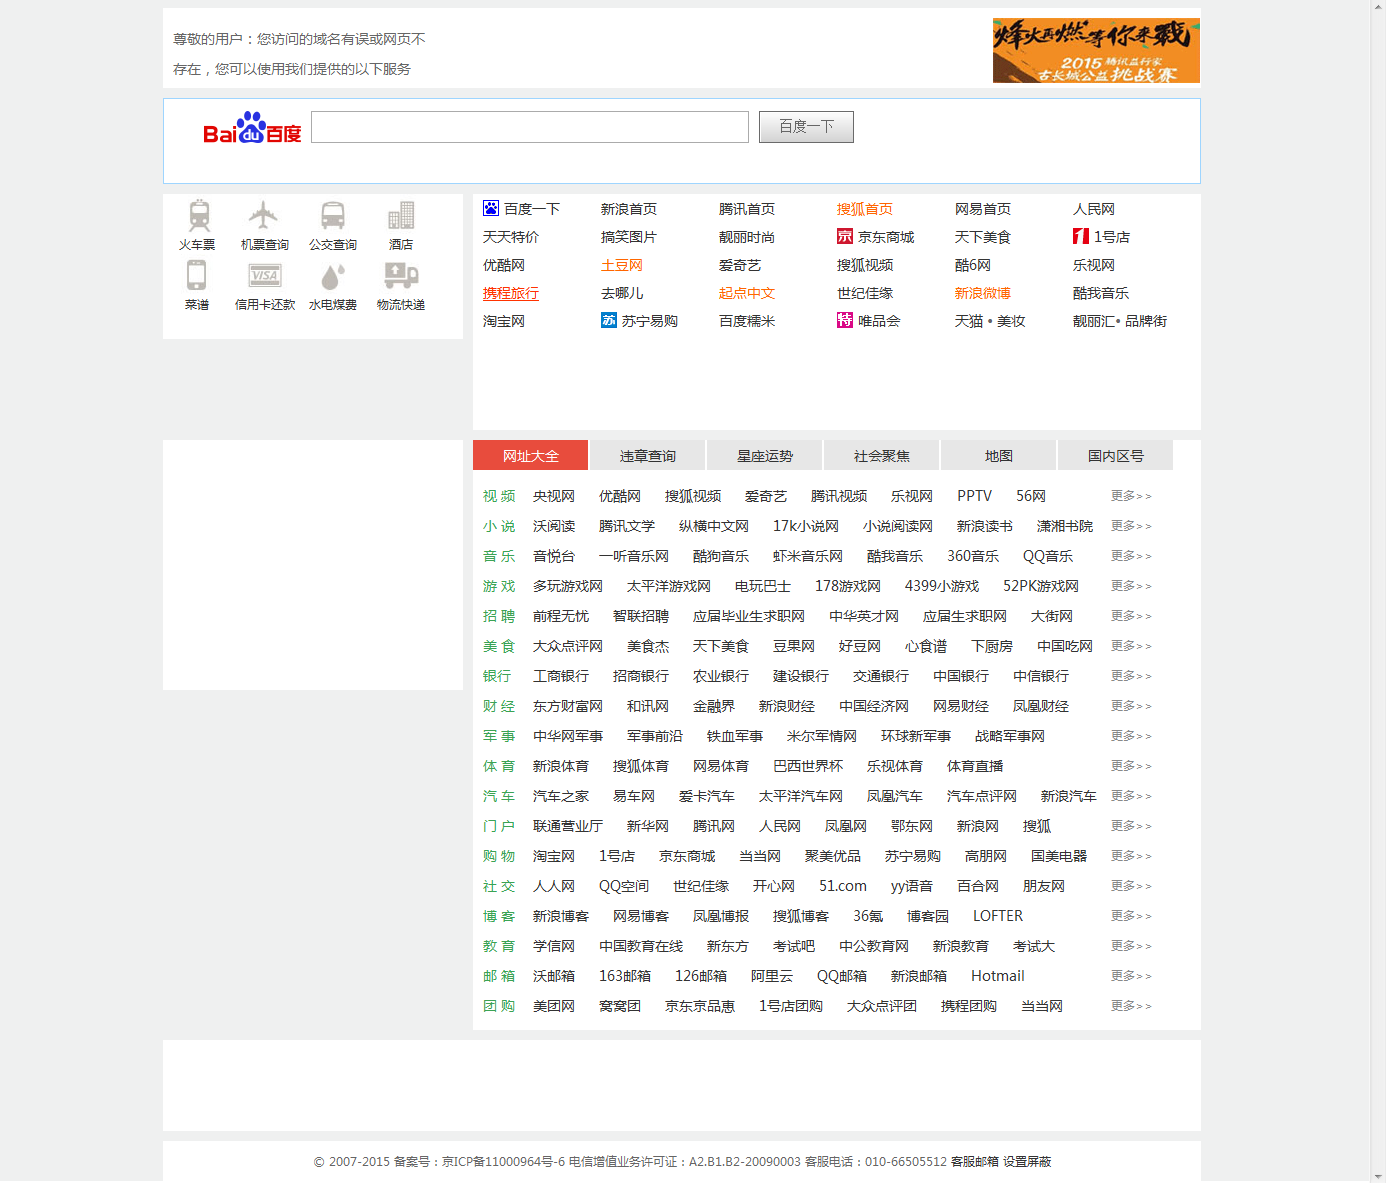Expand 更多 in the 游戏 row
The width and height of the screenshot is (1386, 1183).
click(x=1131, y=586)
